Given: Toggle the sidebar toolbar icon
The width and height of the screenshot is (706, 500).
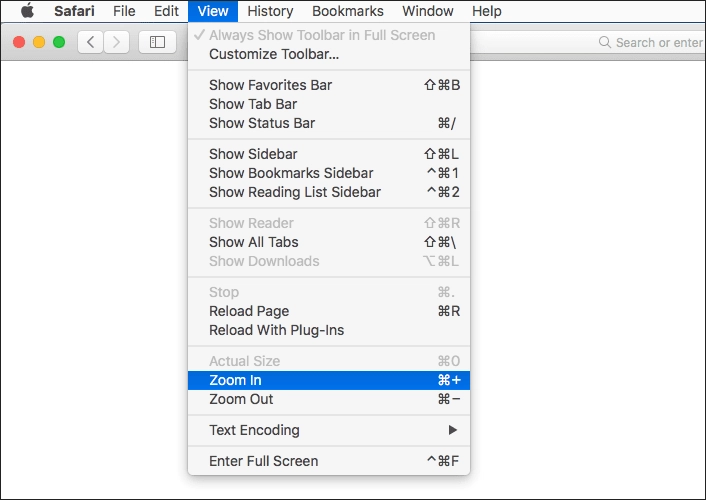Looking at the screenshot, I should point(157,42).
